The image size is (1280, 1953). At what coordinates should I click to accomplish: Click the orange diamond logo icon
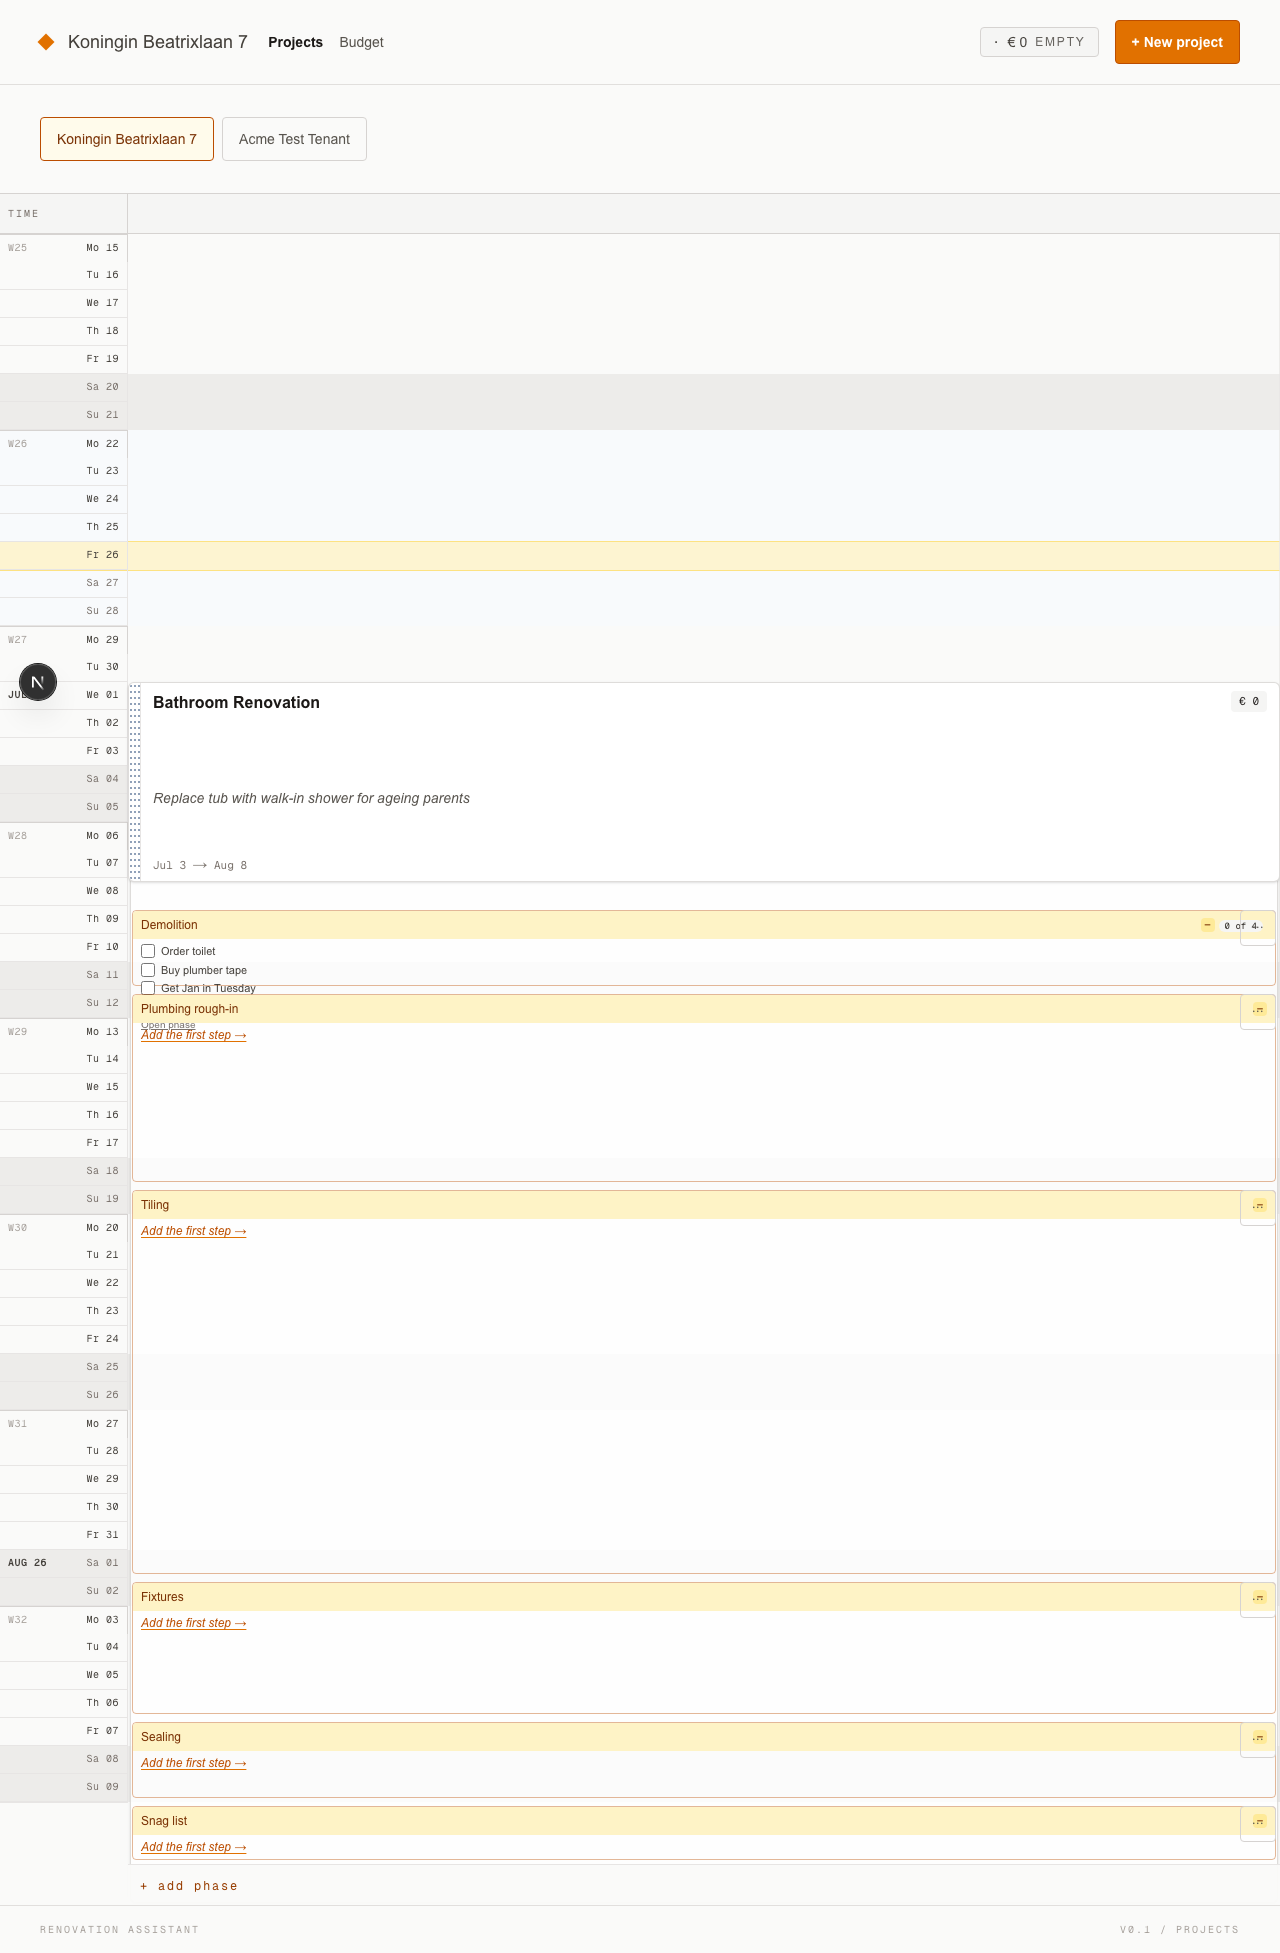click(x=46, y=42)
